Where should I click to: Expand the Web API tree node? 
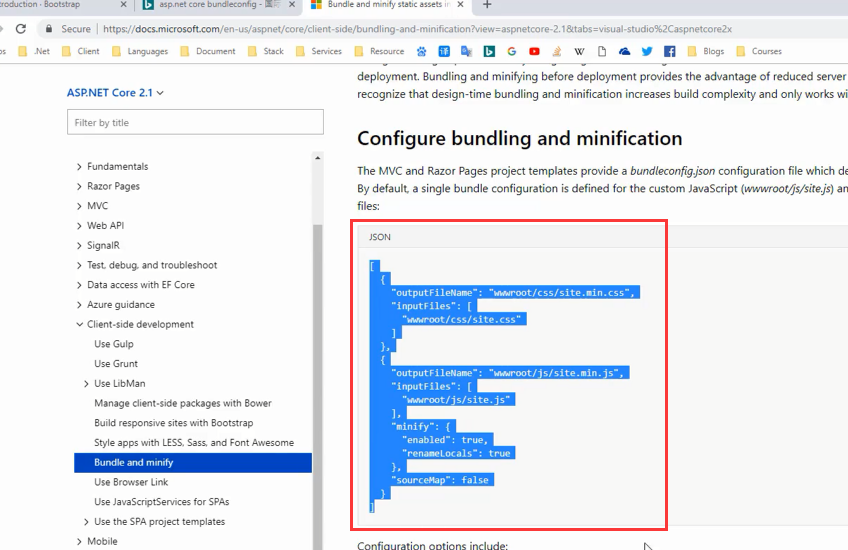coord(79,226)
